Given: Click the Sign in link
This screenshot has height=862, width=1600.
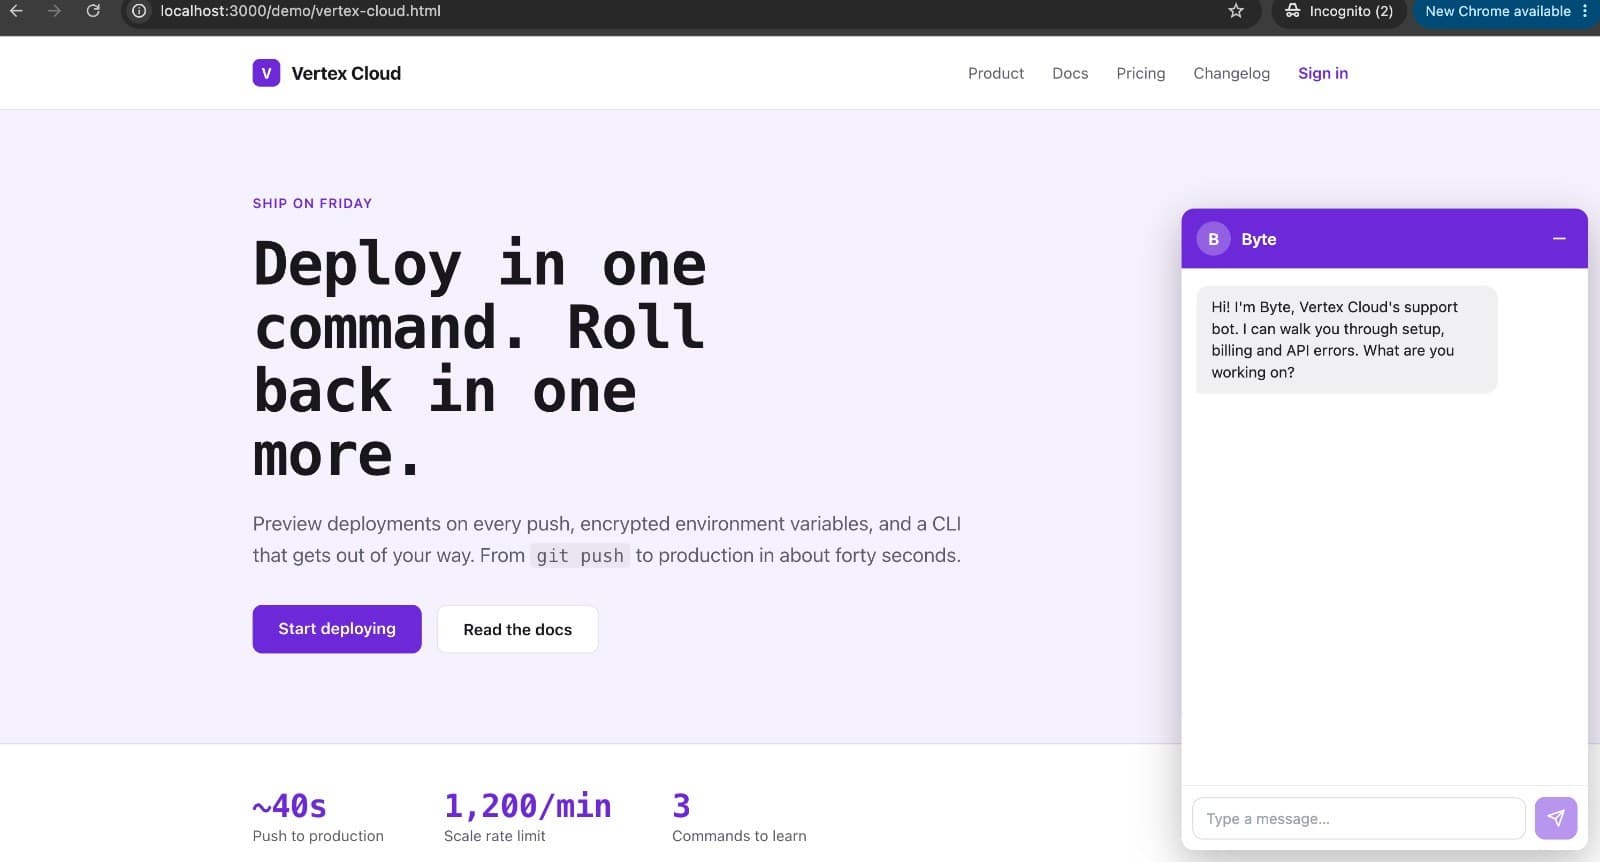Looking at the screenshot, I should [x=1323, y=73].
